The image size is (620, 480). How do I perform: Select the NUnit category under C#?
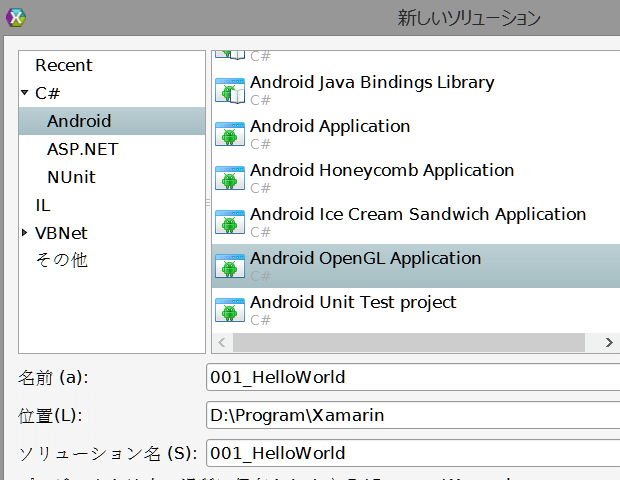[x=72, y=177]
